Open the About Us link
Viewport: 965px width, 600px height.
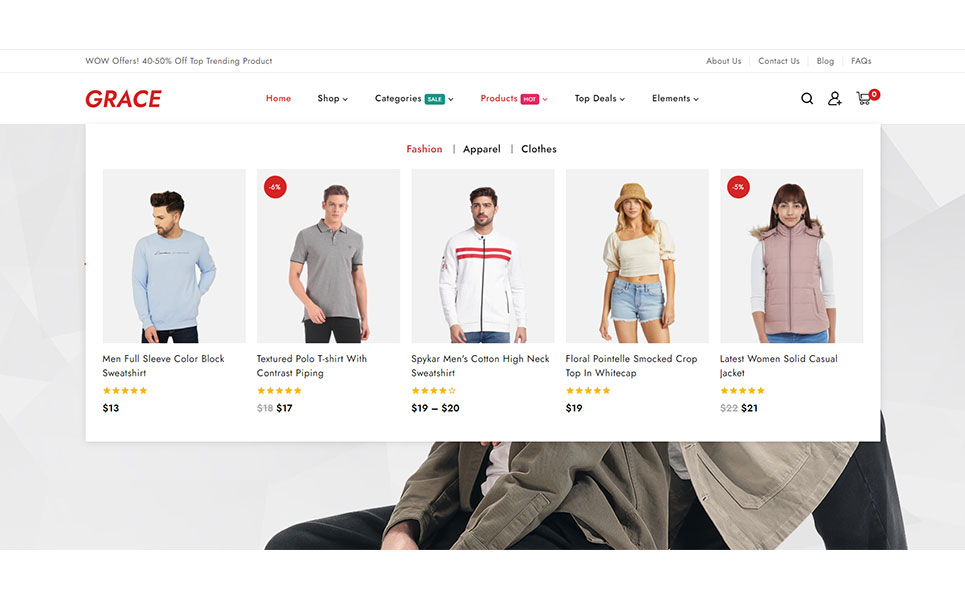[x=723, y=61]
